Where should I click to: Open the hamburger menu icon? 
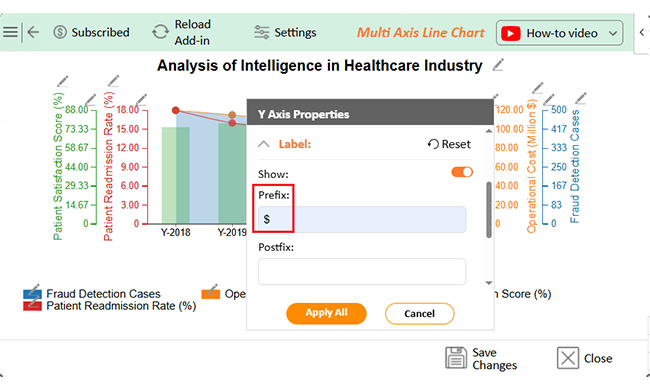(x=10, y=32)
